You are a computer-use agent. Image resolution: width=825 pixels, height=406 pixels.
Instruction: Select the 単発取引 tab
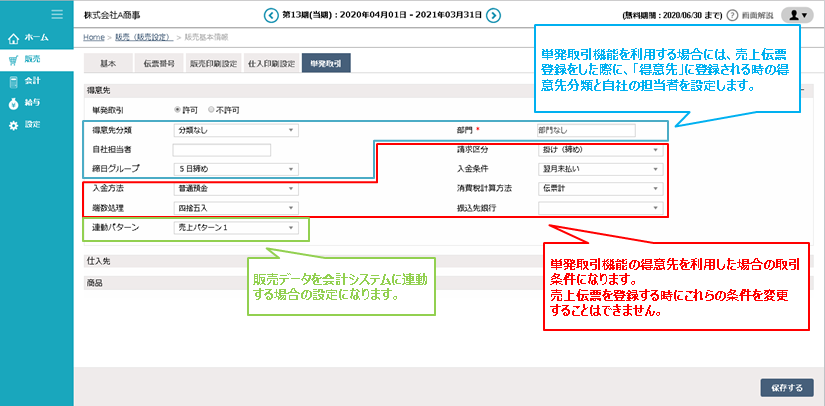coord(326,63)
